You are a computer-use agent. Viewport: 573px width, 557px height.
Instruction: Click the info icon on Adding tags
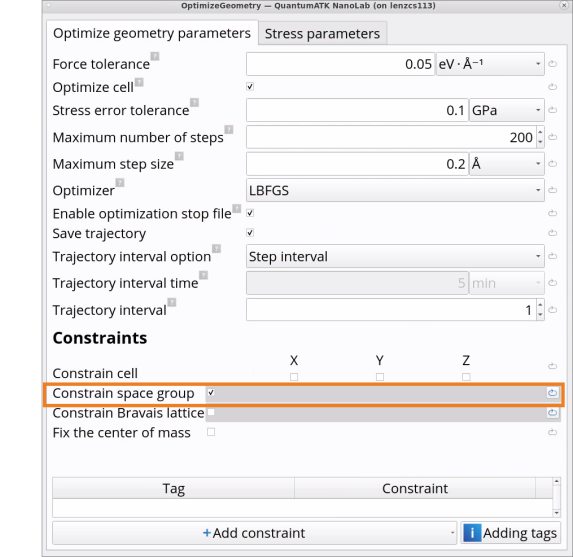[472, 533]
